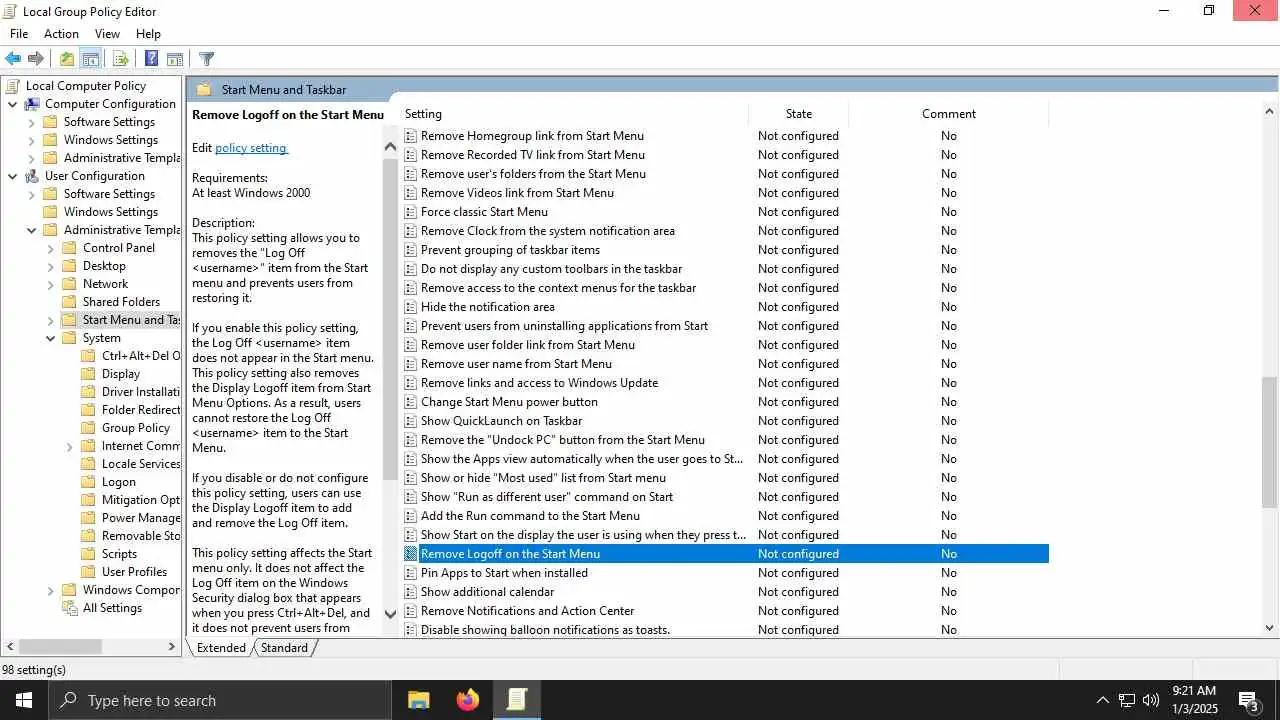1280x720 pixels.
Task: Click the icon beside Hide the notification area
Action: (x=410, y=307)
